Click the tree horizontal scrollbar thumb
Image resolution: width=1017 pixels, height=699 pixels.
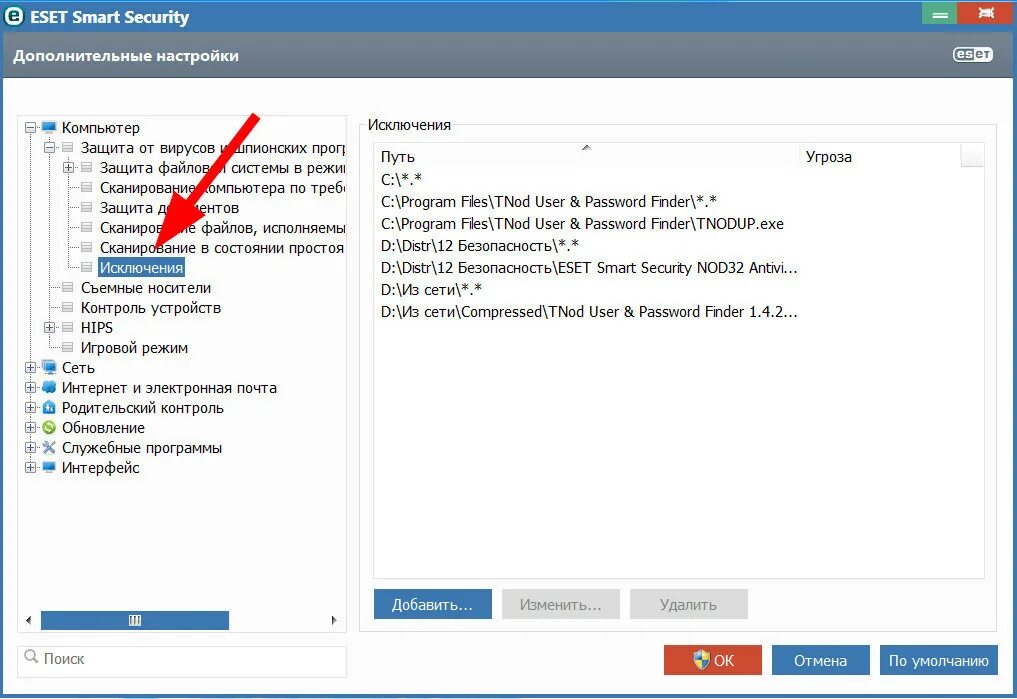pos(135,620)
